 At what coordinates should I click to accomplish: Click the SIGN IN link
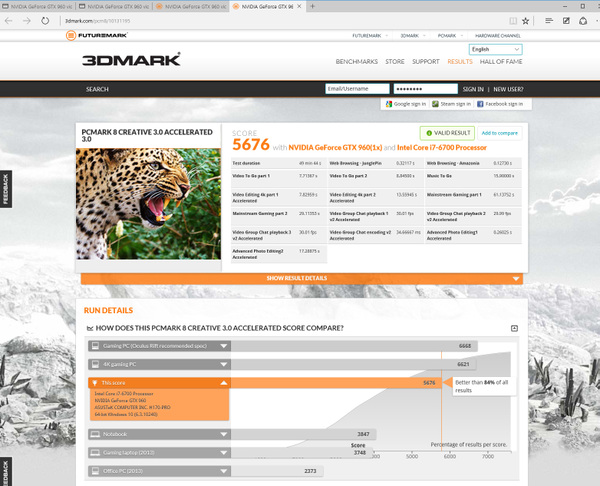coord(474,89)
